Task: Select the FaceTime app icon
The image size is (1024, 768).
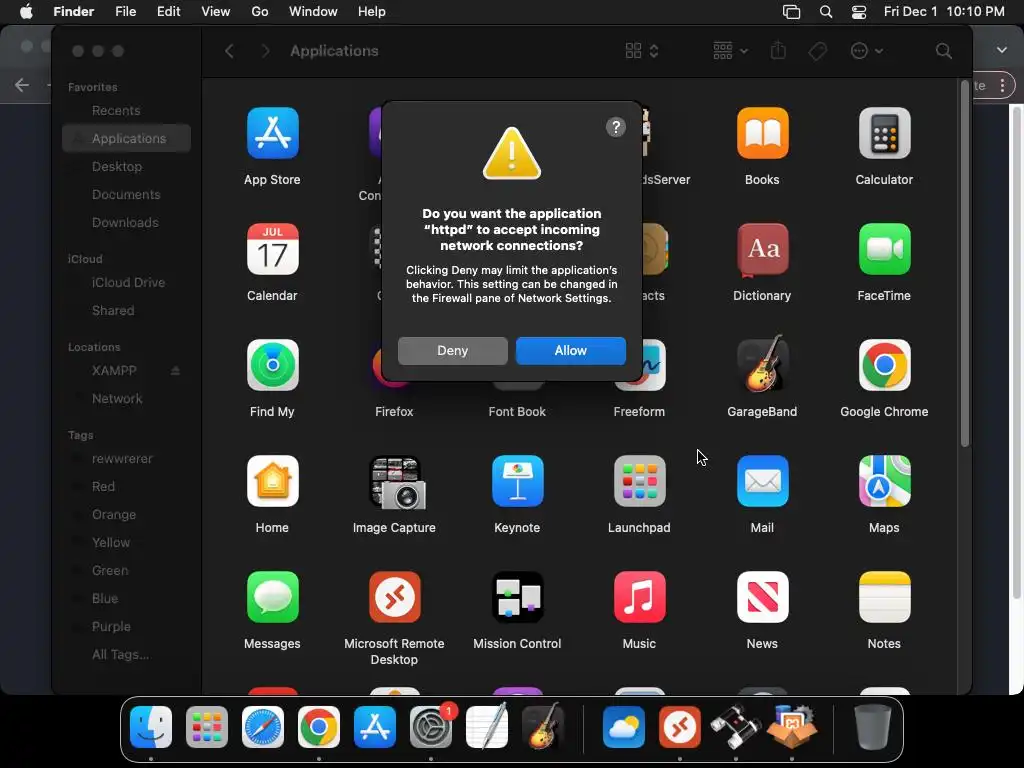Action: 884,249
